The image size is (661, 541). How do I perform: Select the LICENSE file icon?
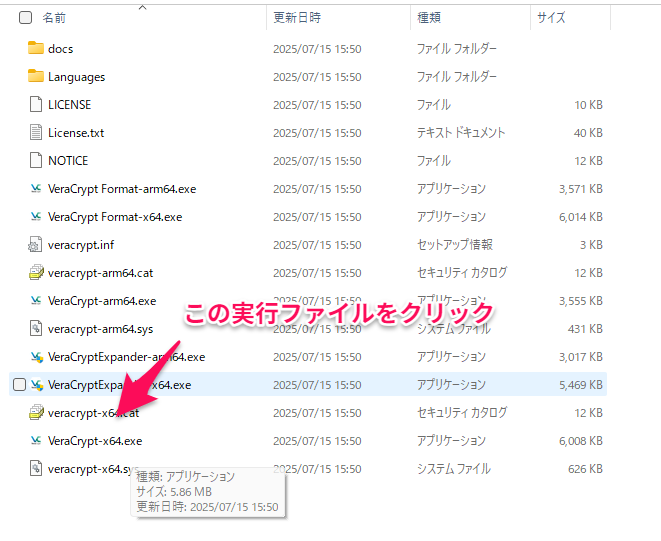pos(36,105)
